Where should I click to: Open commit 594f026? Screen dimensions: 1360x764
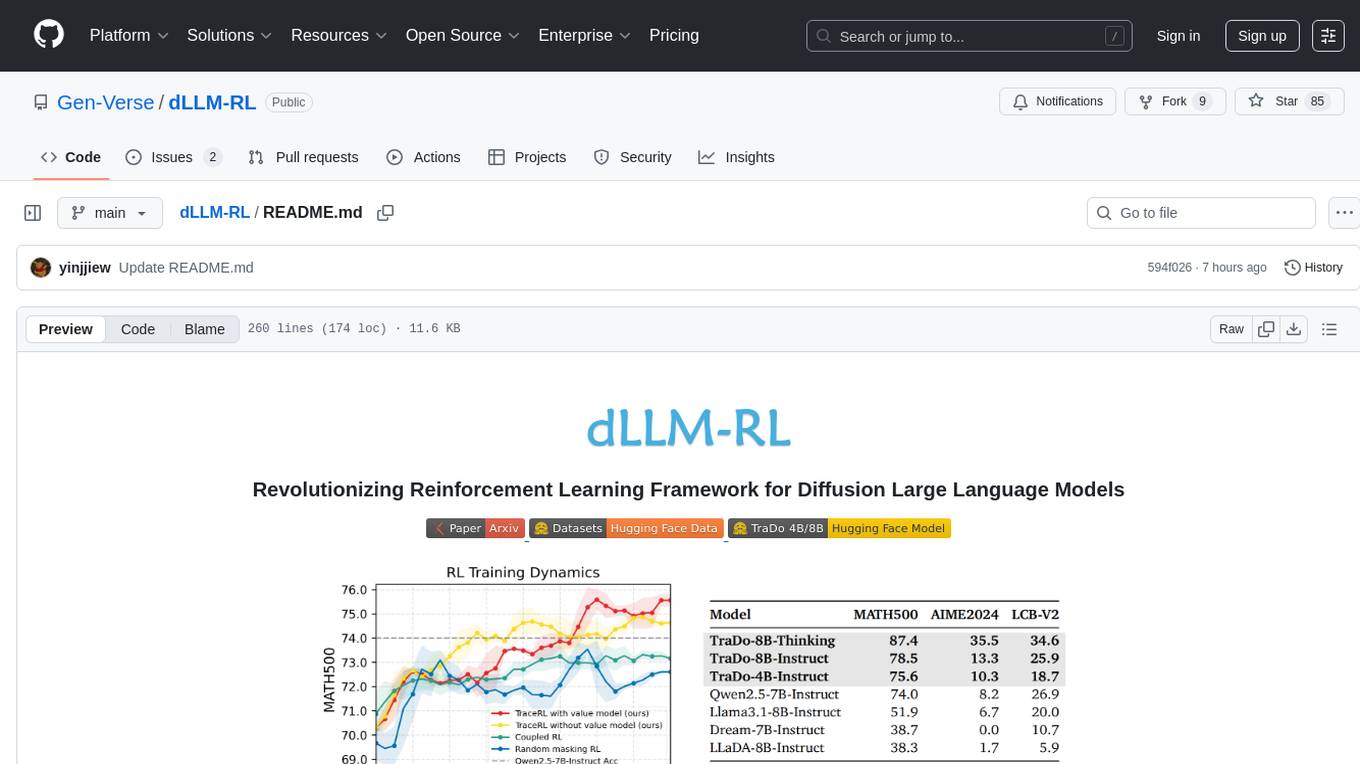click(x=1169, y=268)
